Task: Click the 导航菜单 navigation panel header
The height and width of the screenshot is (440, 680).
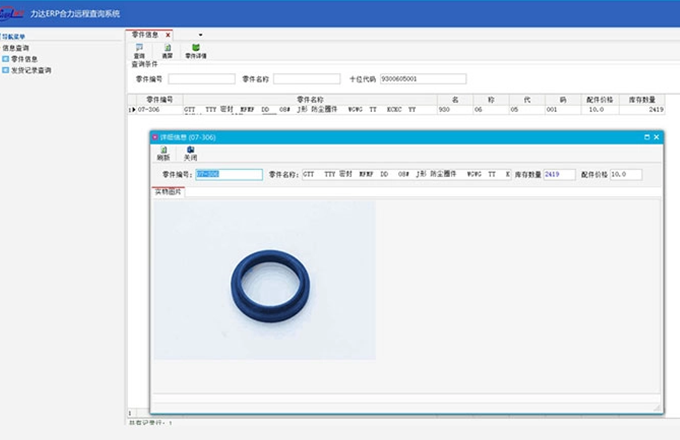Action: tap(13, 36)
